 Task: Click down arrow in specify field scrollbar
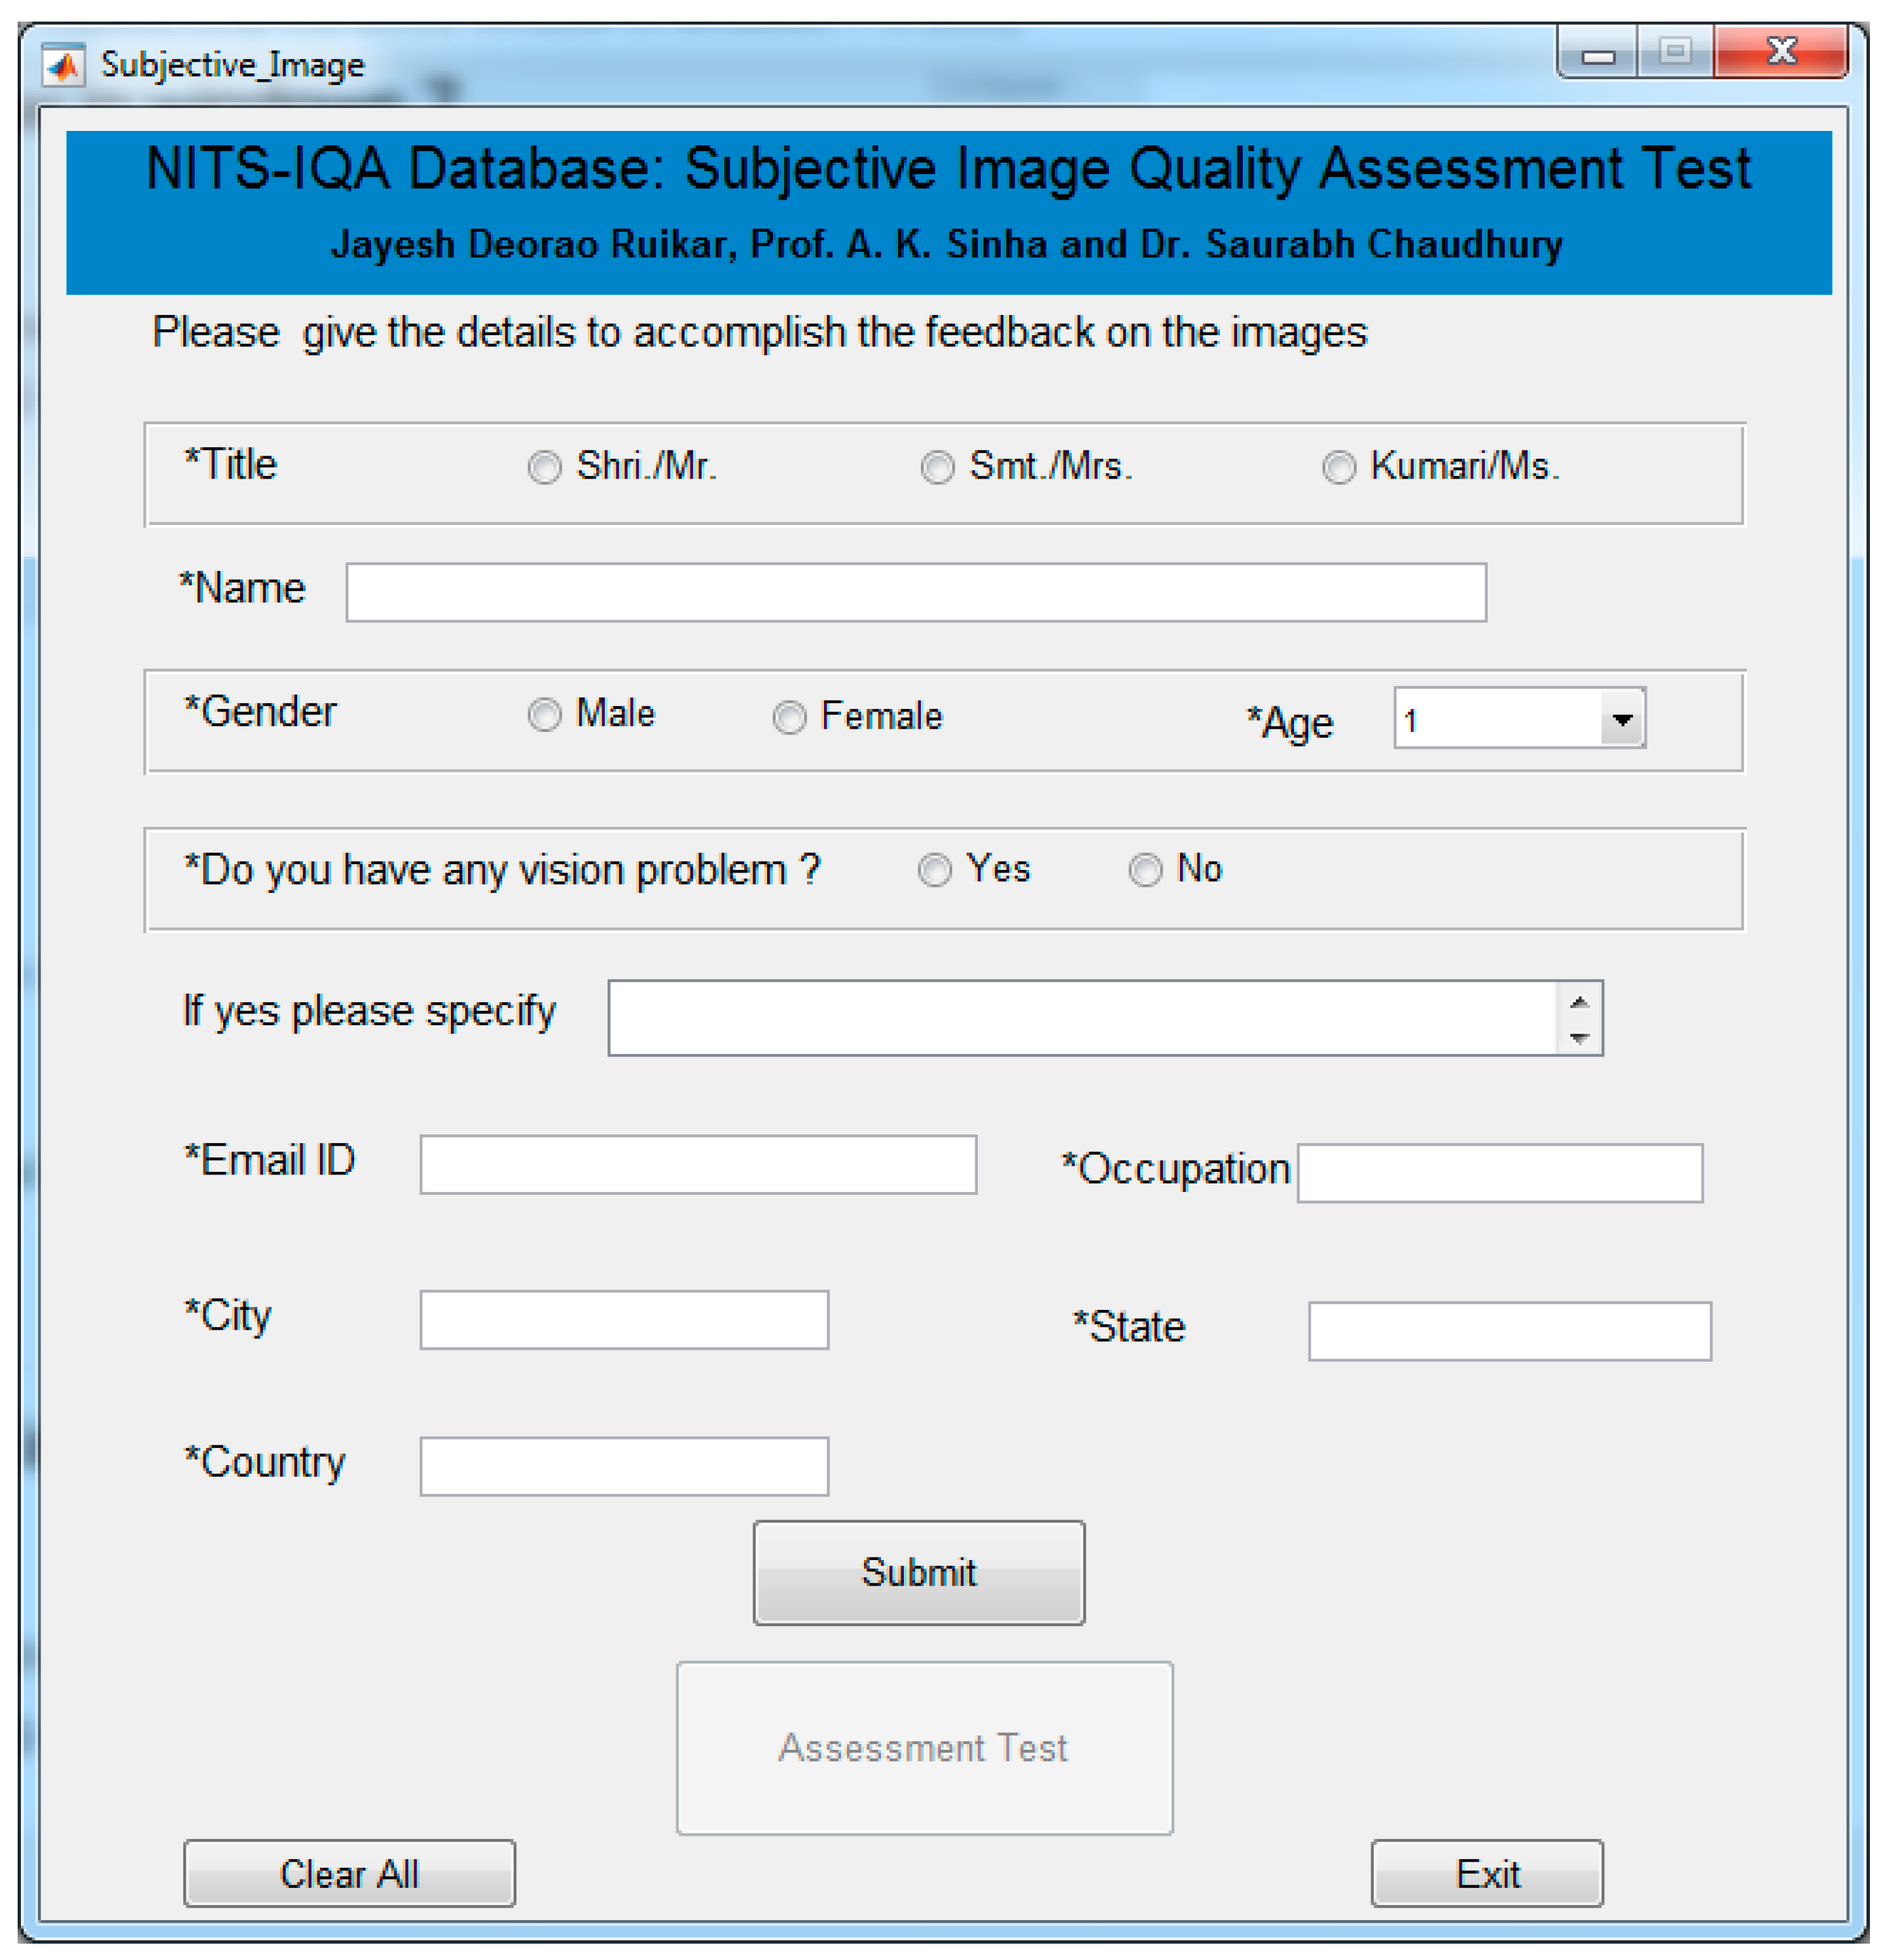tap(1579, 1038)
